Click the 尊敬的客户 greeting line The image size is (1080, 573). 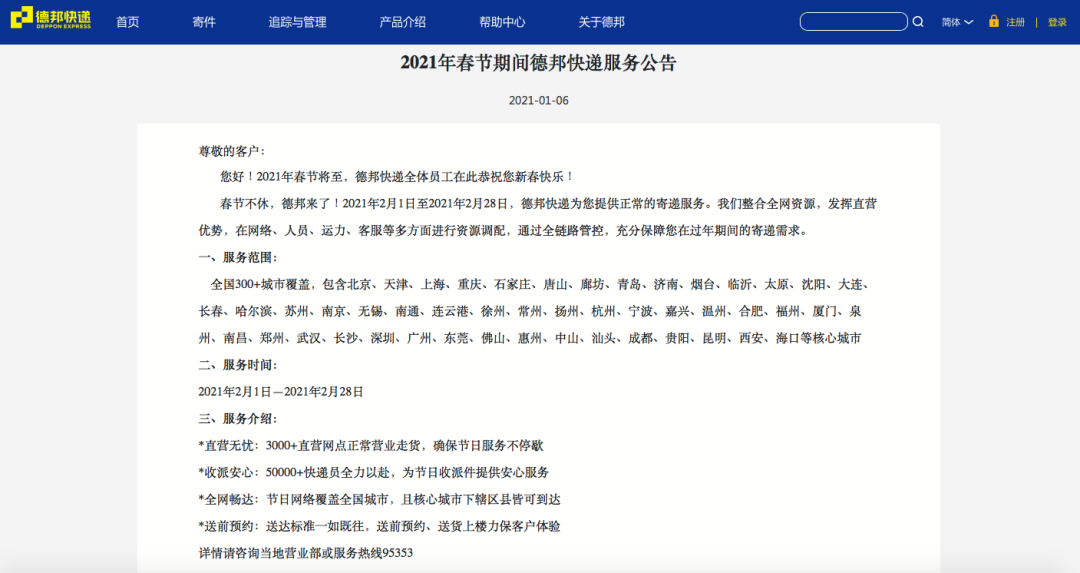coord(232,151)
